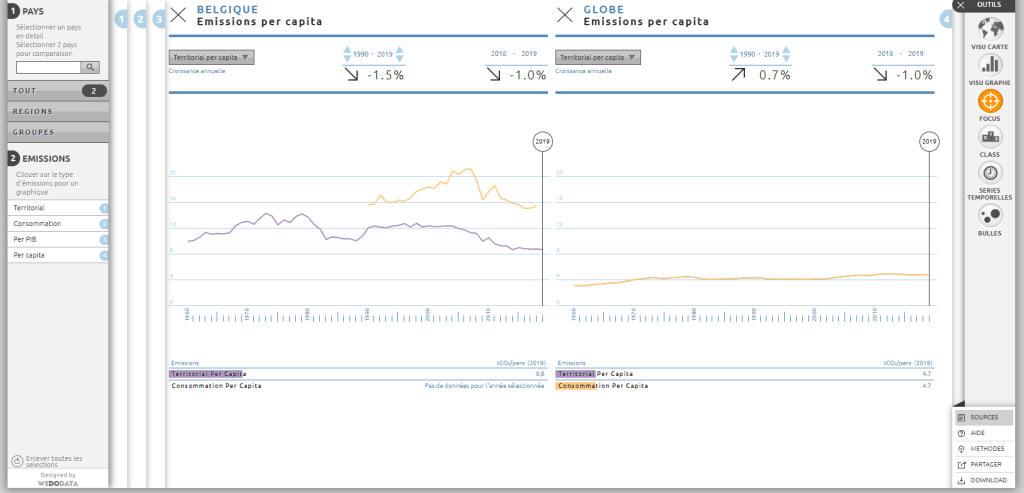The image size is (1024, 493).
Task: Click the Download link
Action: [x=984, y=480]
